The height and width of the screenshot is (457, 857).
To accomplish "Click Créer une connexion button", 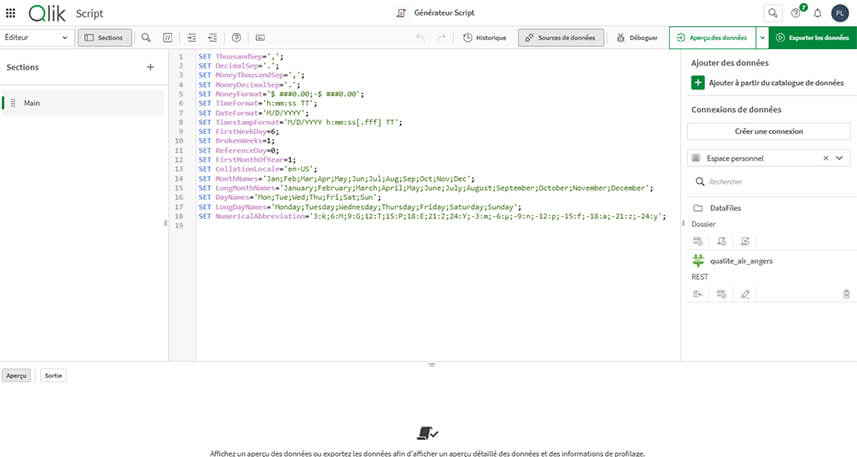I will click(769, 131).
